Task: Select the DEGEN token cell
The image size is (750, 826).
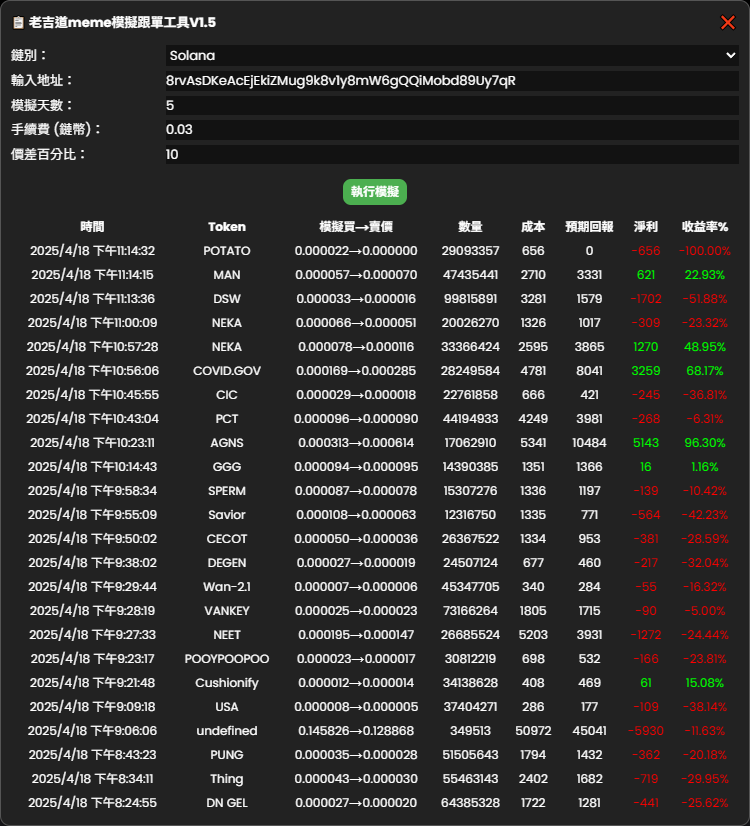Action: pos(227,563)
